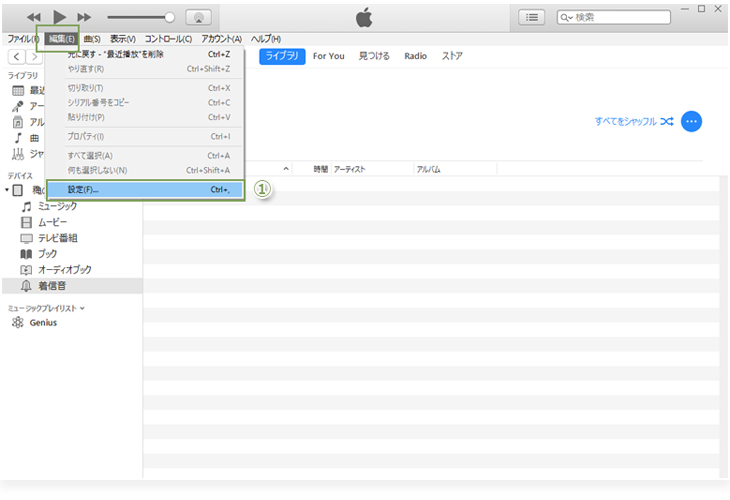Open the blue more options button
The image size is (730, 500).
pos(691,122)
